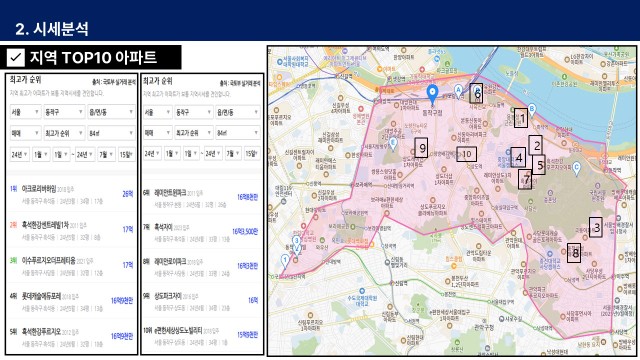
Task: Click 출처 source note in 6위–10위 panel
Action: click(240, 83)
